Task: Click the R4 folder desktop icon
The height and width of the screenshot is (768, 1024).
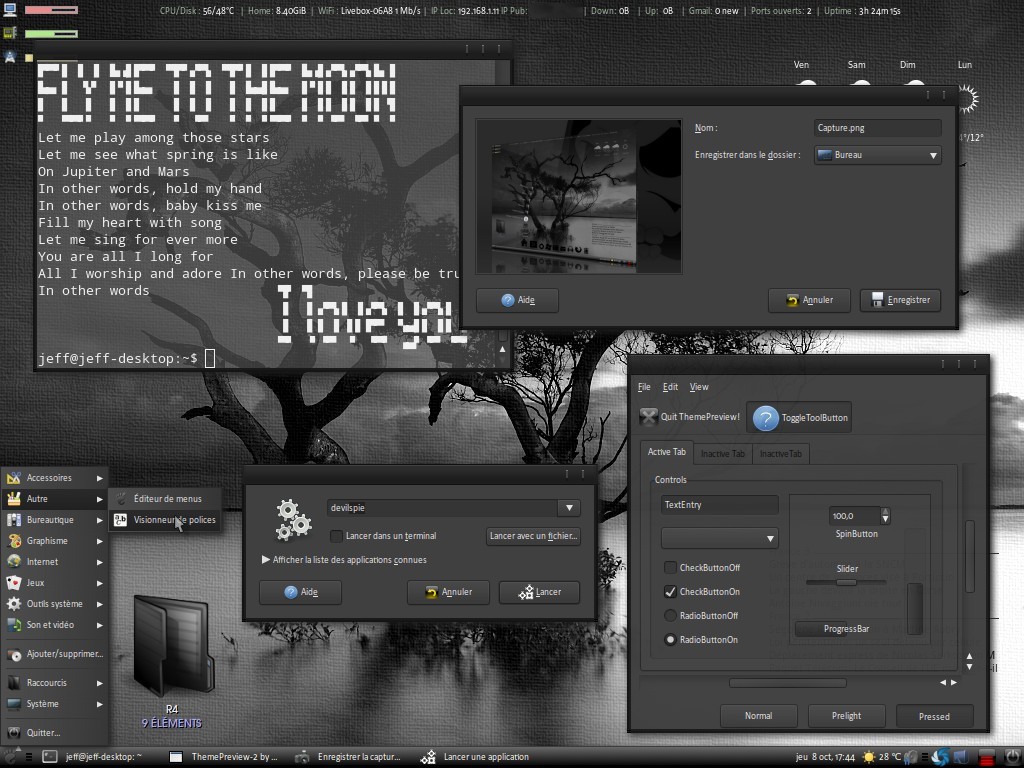Action: pos(172,648)
